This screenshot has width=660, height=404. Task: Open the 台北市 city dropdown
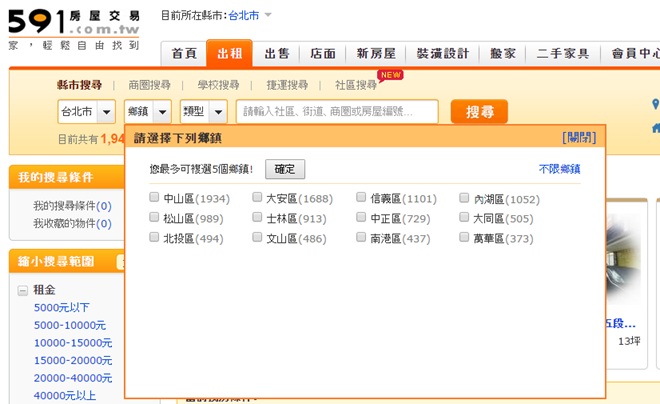(86, 112)
